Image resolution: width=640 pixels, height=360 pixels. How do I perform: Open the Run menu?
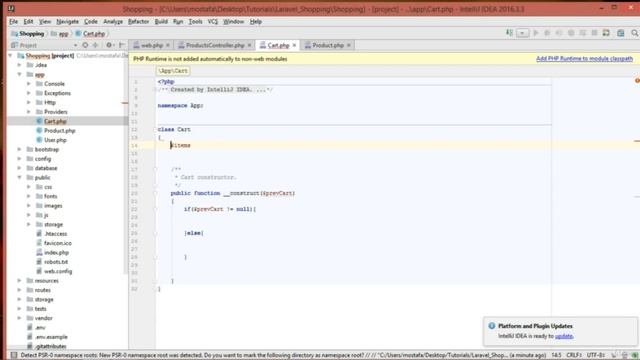(x=178, y=22)
